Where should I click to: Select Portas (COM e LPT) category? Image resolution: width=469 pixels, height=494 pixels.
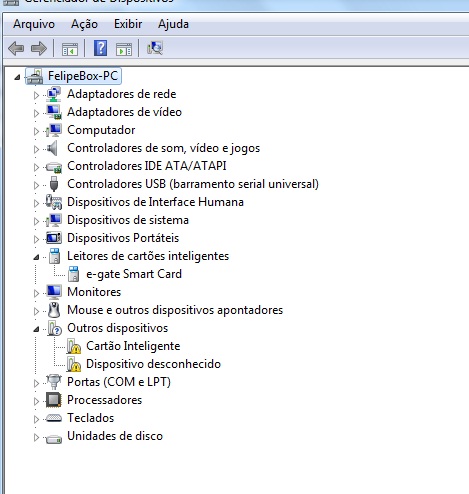119,382
